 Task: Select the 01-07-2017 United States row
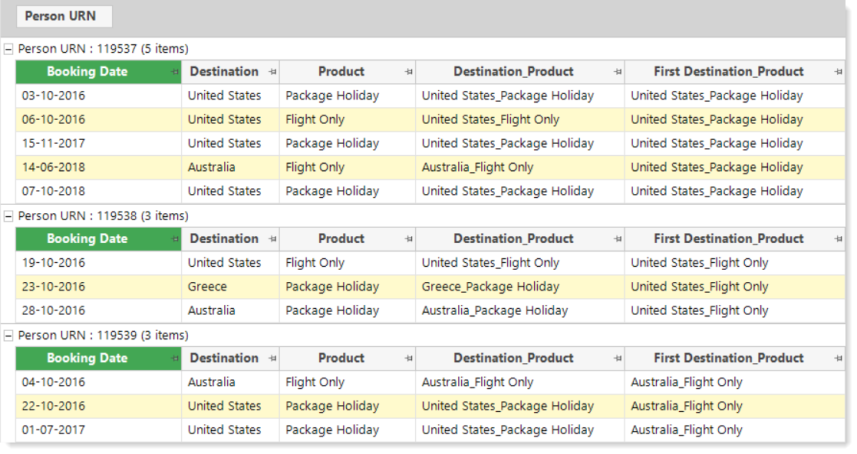(x=430, y=430)
